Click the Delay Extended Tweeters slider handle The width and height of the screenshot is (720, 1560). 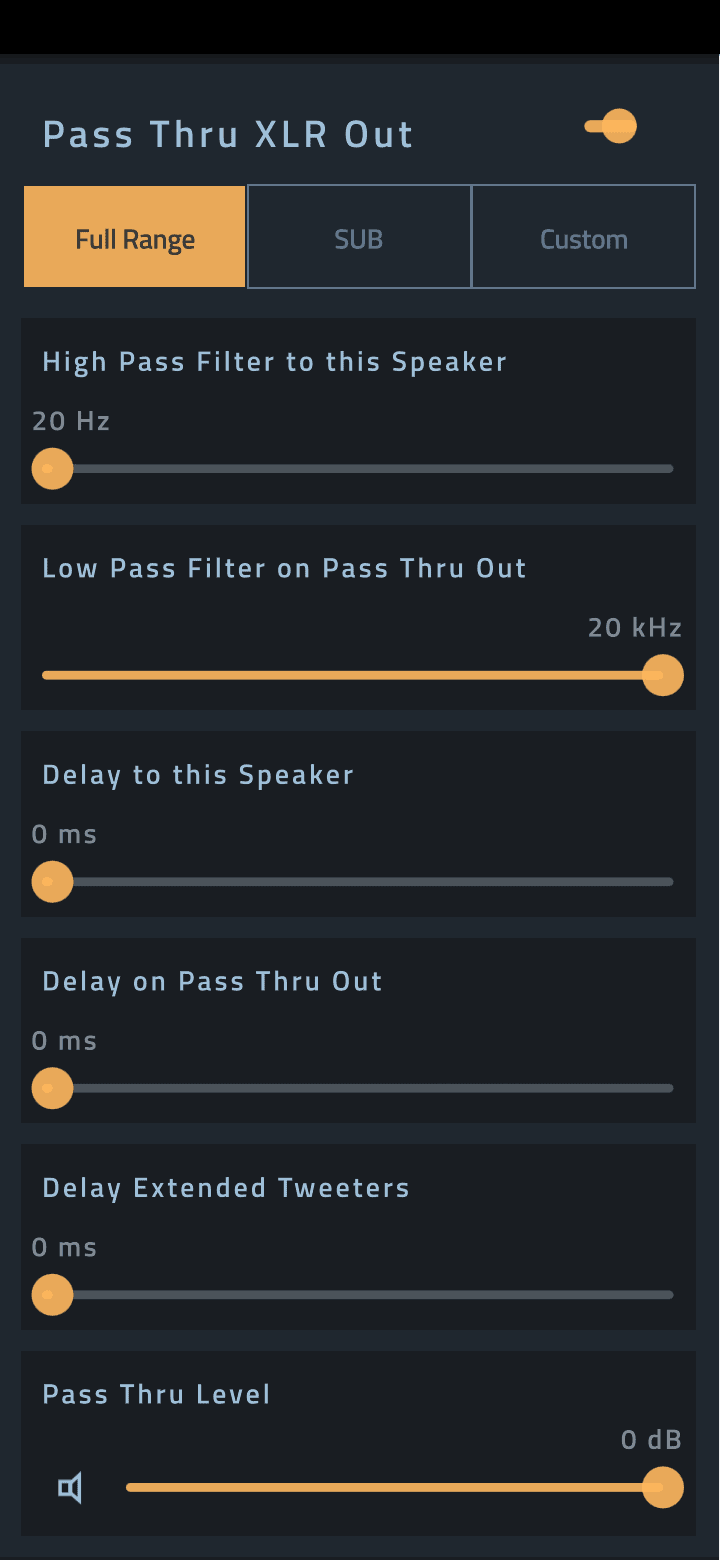52,1295
